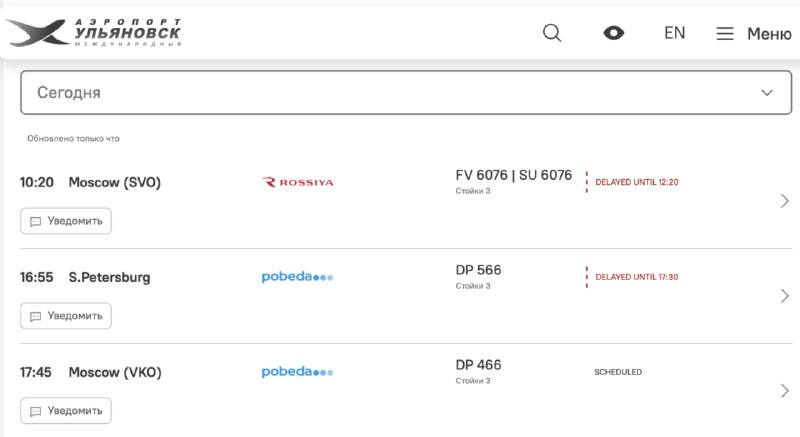Click the chat icon on first Уведомить button
Screen dimensions: 800x437
click(35, 221)
